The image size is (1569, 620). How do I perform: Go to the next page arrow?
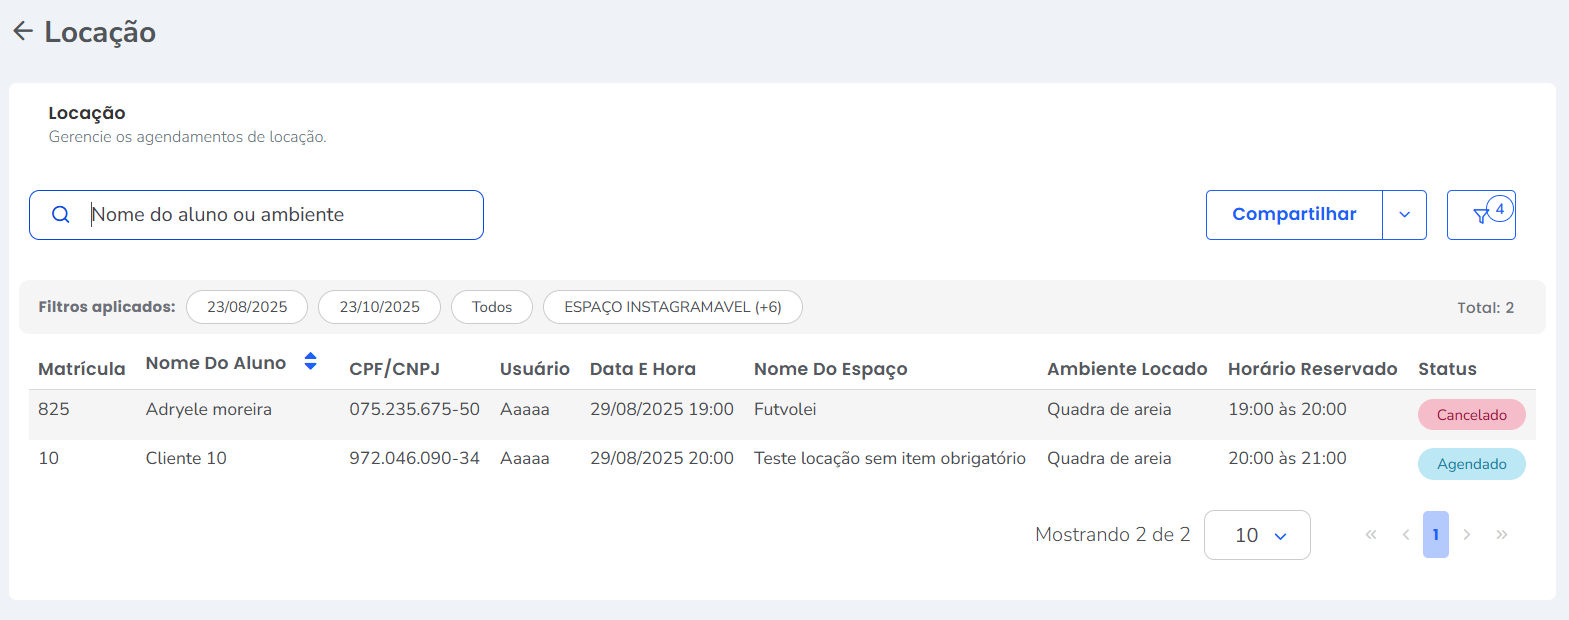coord(1467,535)
